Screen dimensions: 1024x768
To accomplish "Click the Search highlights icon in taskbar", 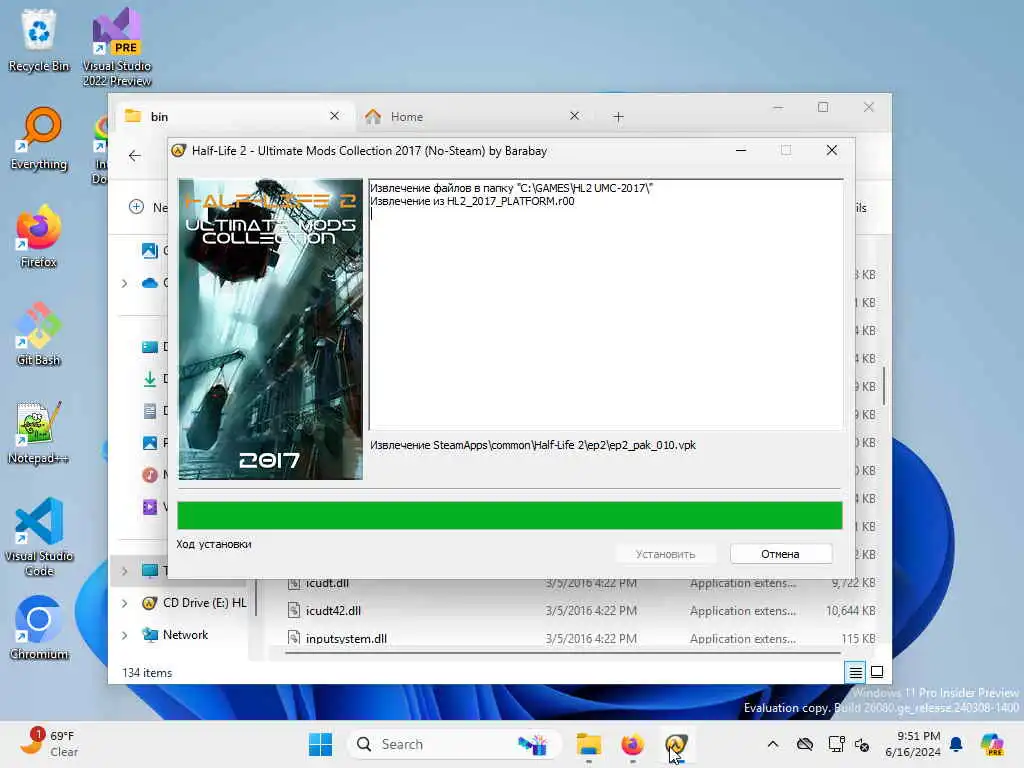I will tap(532, 744).
